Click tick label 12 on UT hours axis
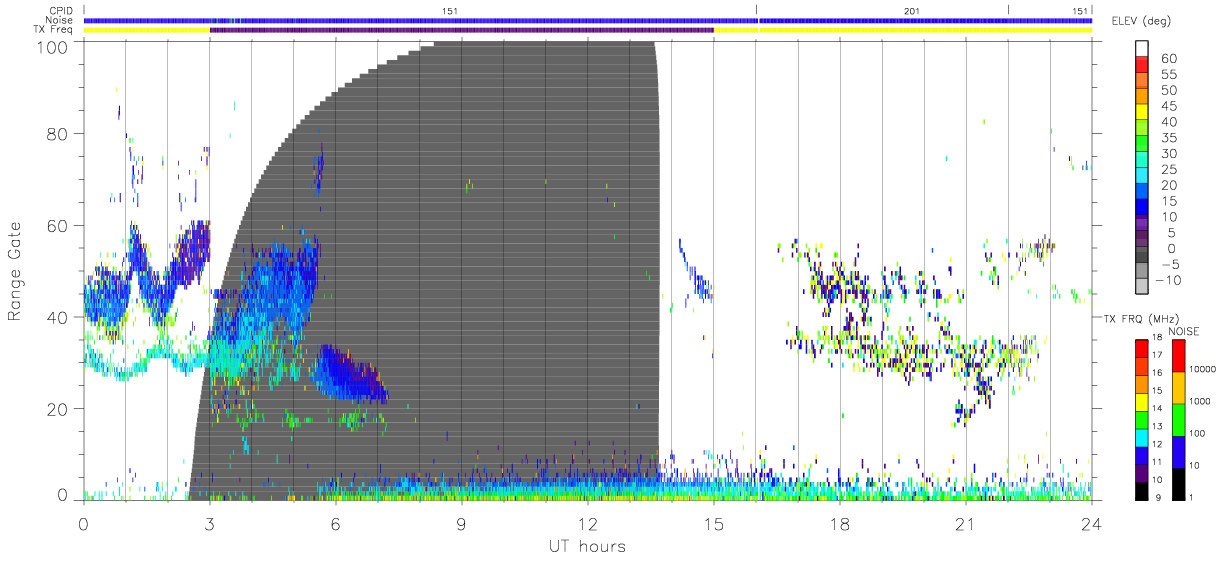This screenshot has width=1228, height=567. (x=588, y=523)
